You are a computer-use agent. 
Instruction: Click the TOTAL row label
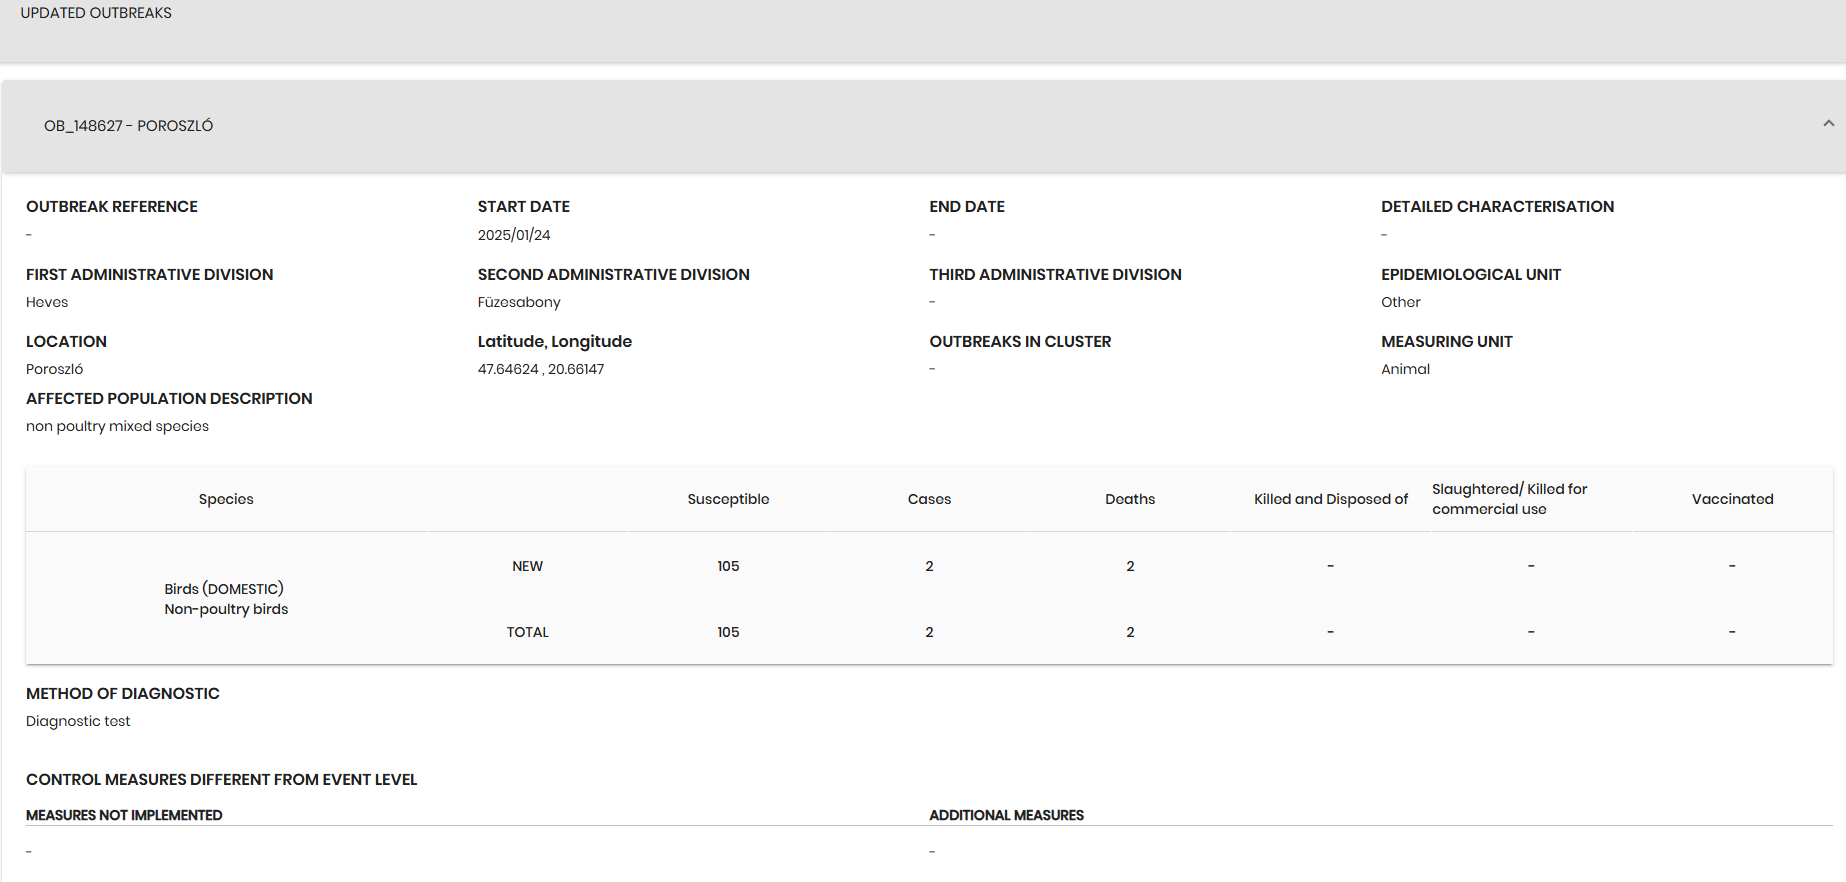[x=527, y=632]
